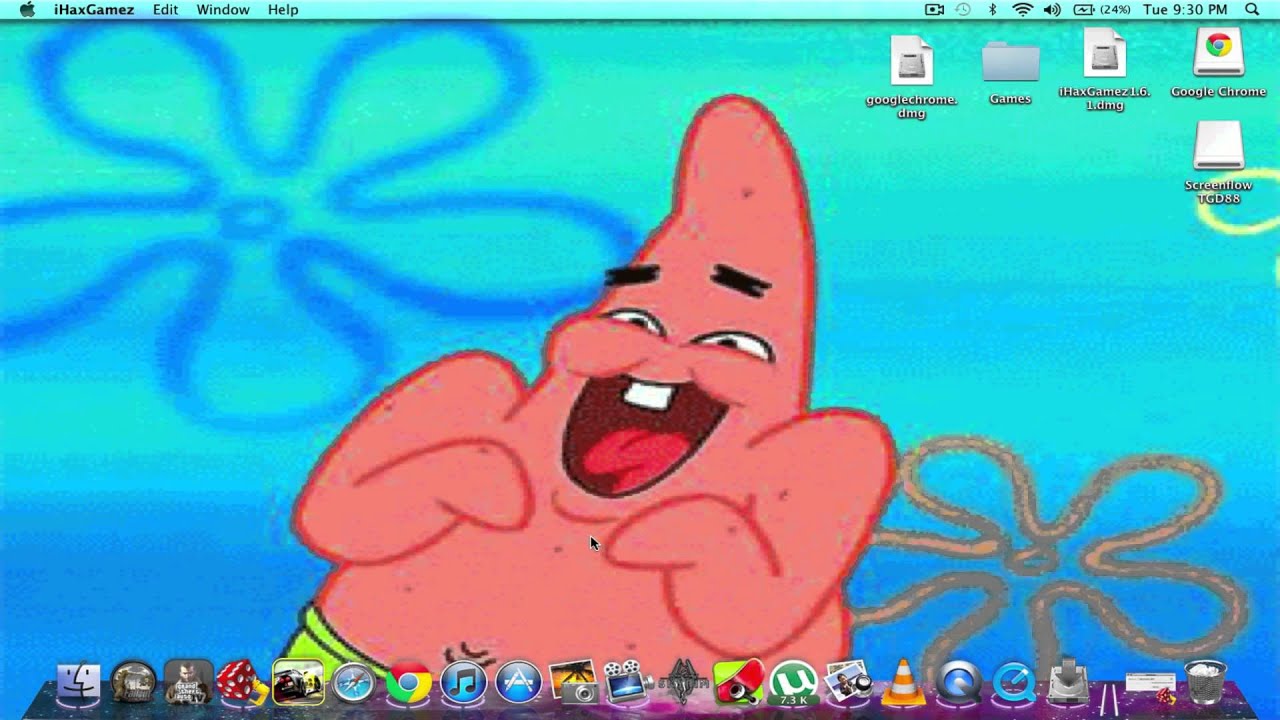Launch VLC traffic cone icon
Image resolution: width=1280 pixels, height=720 pixels.
[903, 683]
